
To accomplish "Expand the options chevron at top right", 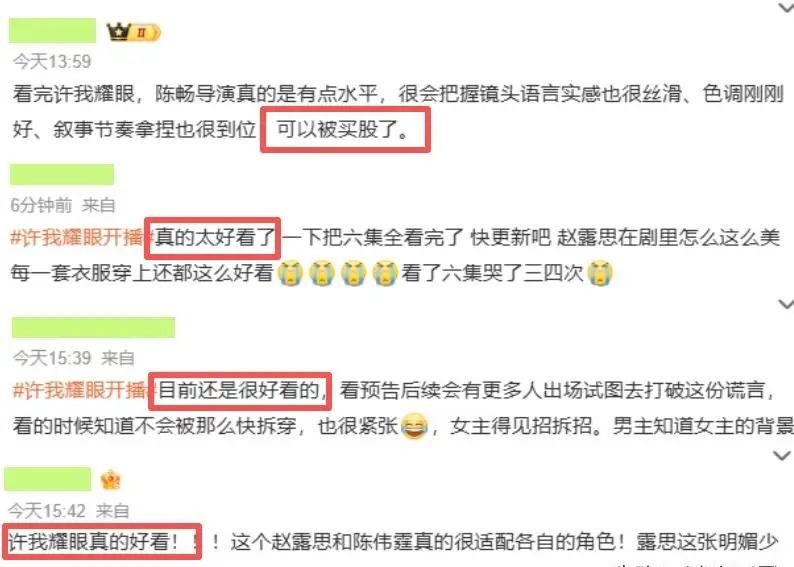I will [x=785, y=7].
